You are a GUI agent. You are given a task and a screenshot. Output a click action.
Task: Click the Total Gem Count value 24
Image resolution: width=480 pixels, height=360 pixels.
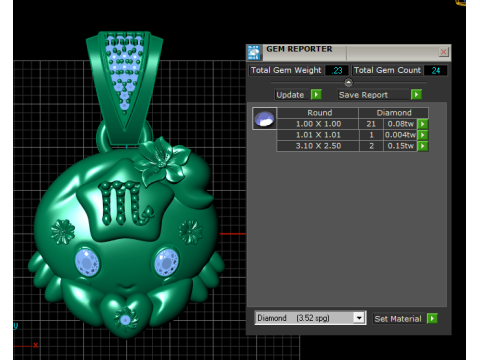(x=435, y=70)
